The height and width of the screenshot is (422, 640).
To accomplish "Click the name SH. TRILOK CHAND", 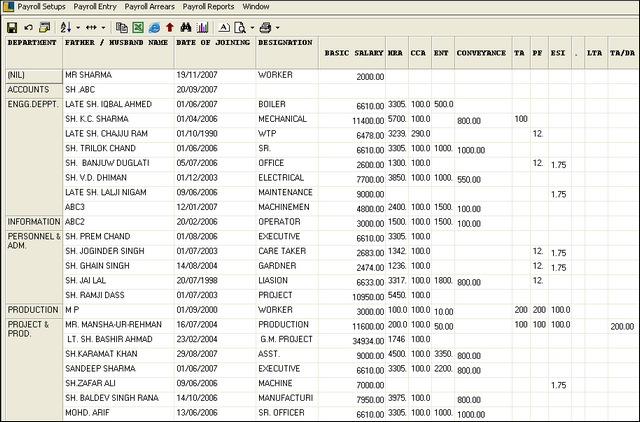I will coord(100,149).
